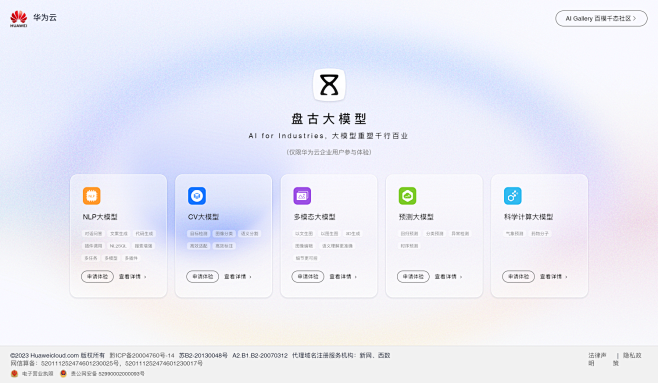Click the 异常检测 tag in prediction card
The width and height of the screenshot is (658, 383).
pyautogui.click(x=460, y=234)
